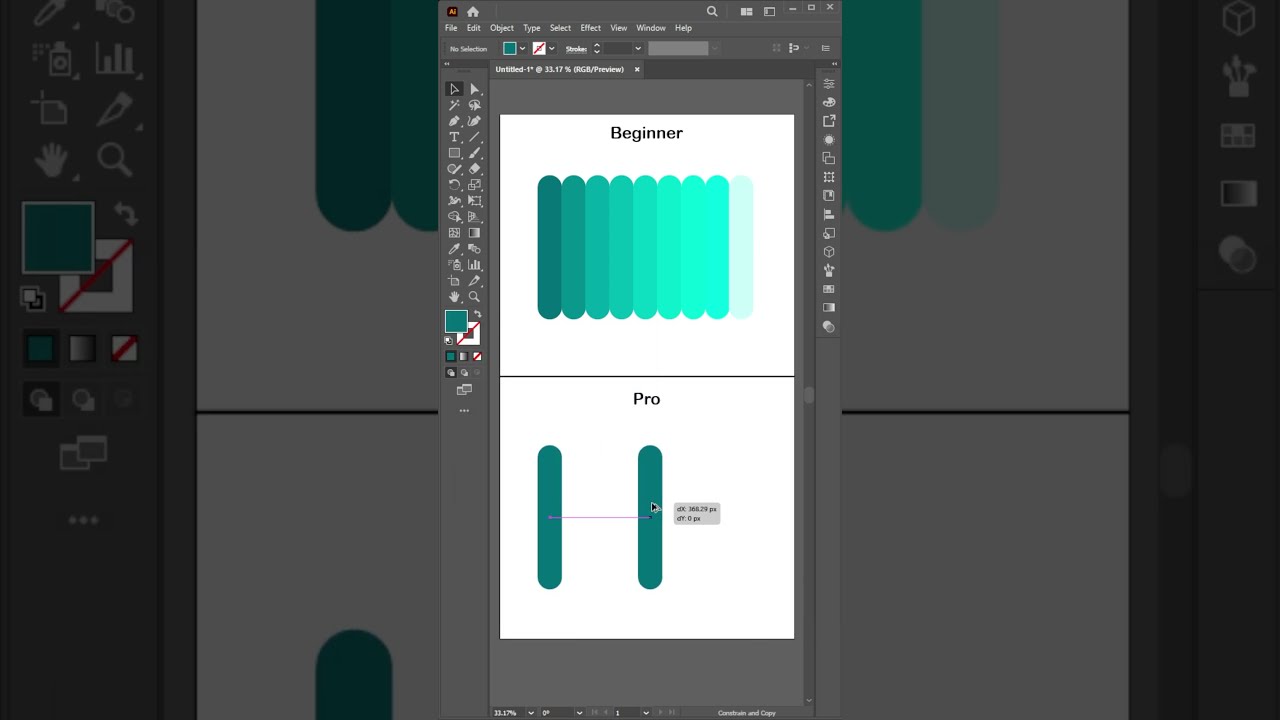Open the Help menu

[683, 28]
